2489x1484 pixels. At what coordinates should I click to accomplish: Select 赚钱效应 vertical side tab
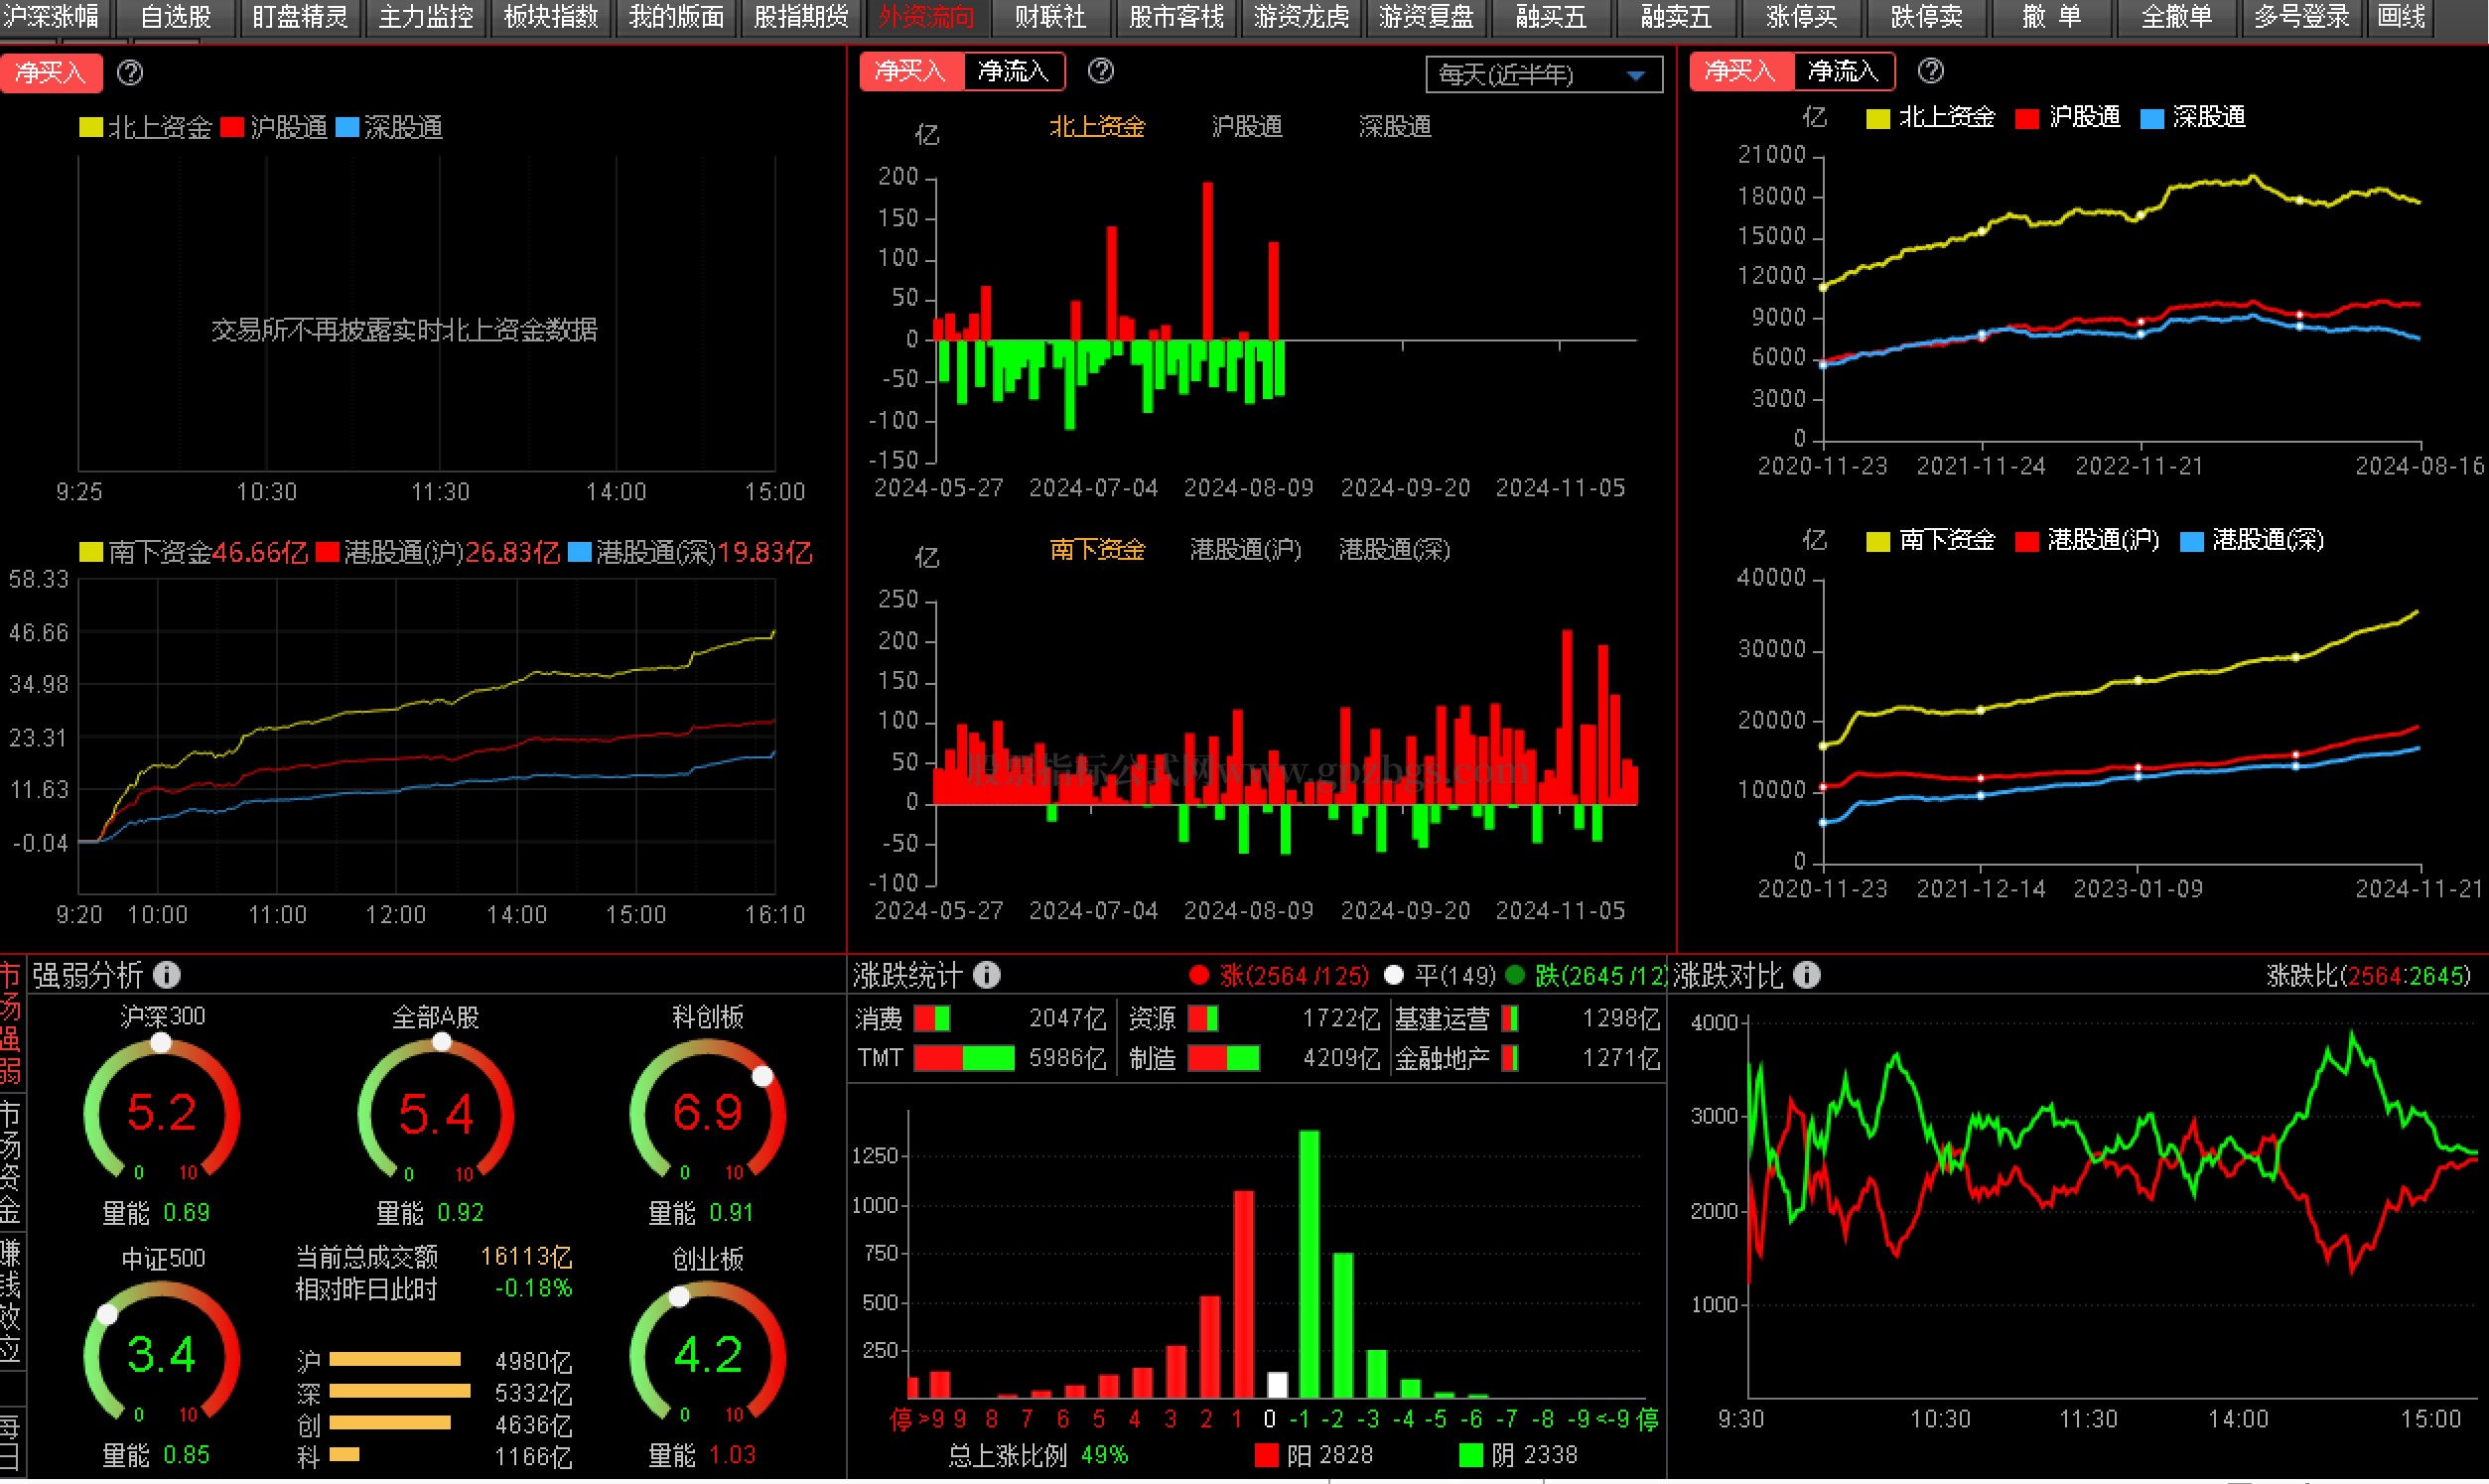coord(10,1302)
